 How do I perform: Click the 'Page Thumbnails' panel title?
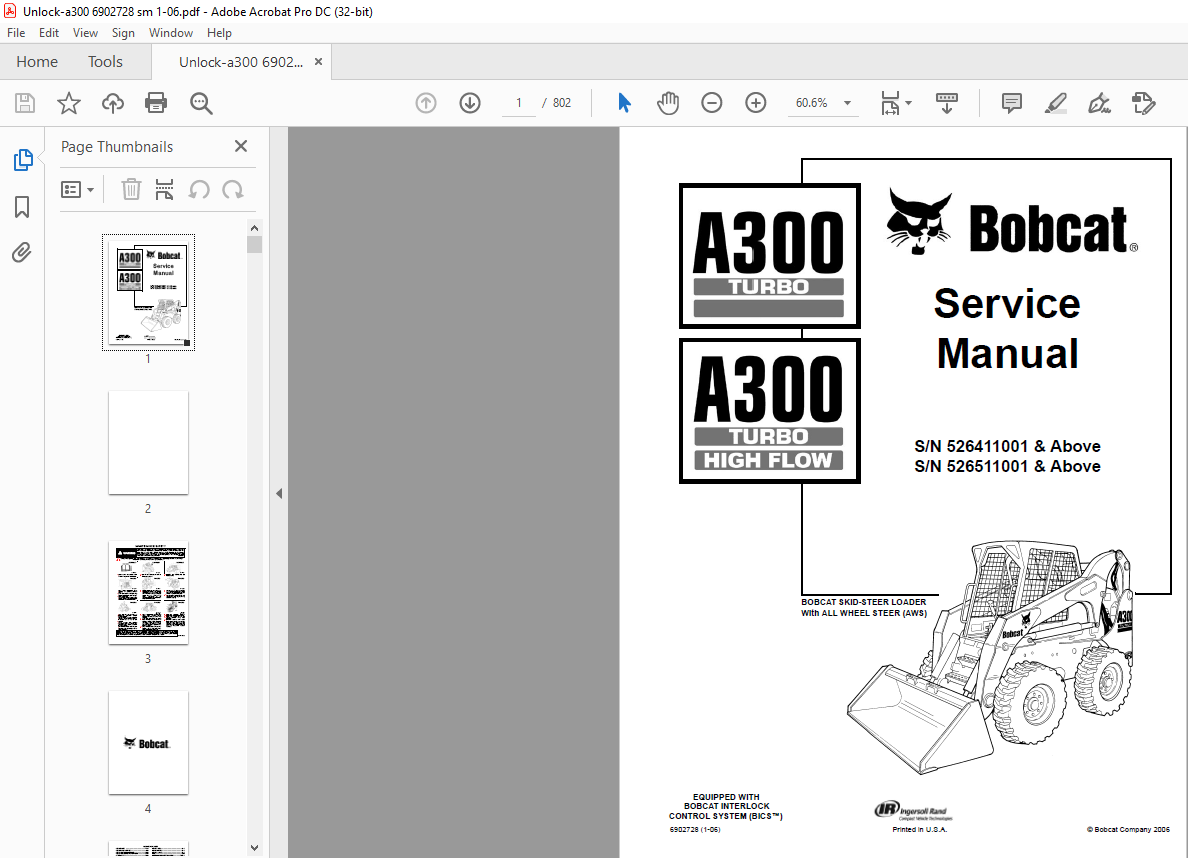click(x=117, y=147)
